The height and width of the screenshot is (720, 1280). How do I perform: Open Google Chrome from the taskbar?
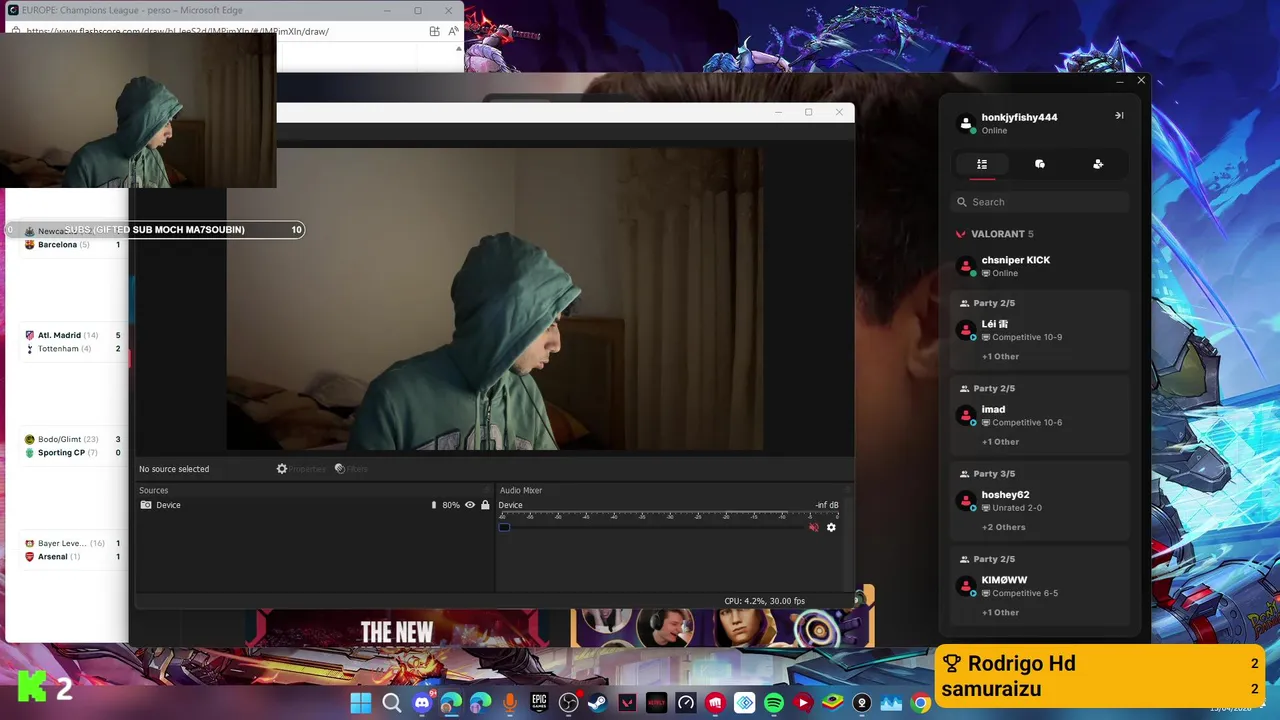click(x=920, y=703)
